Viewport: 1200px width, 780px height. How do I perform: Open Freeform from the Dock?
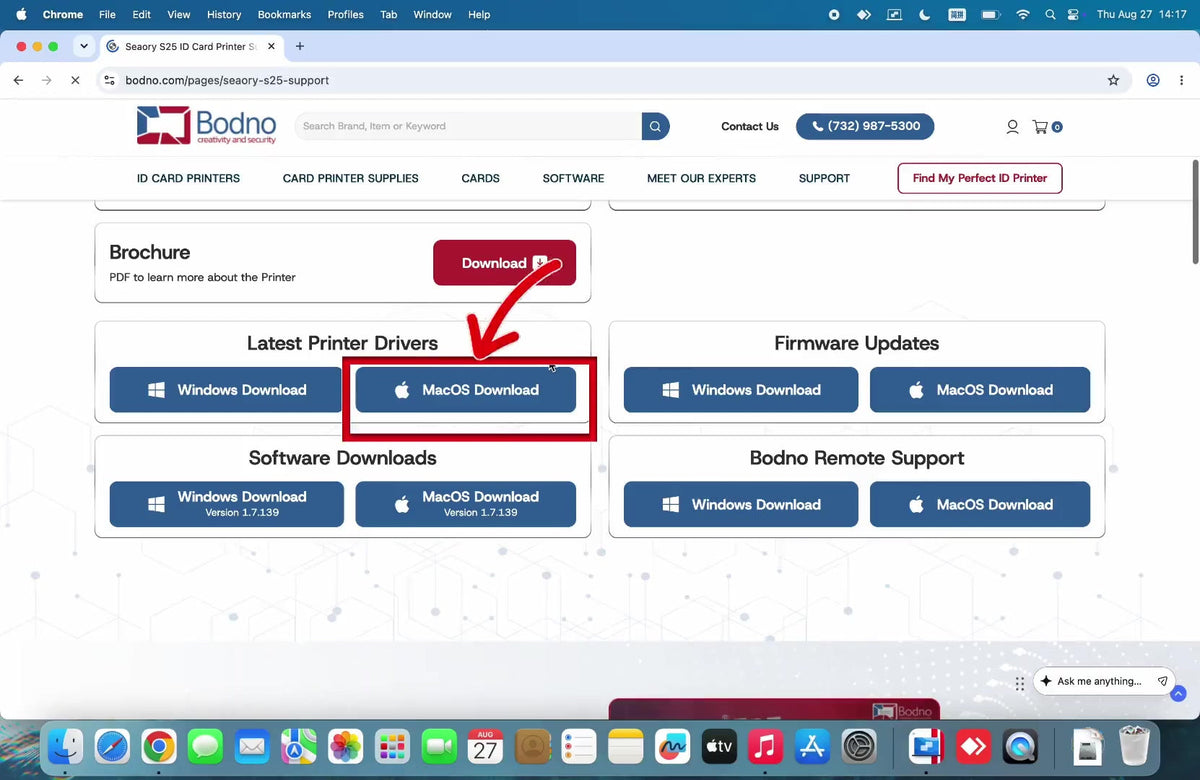[x=672, y=746]
